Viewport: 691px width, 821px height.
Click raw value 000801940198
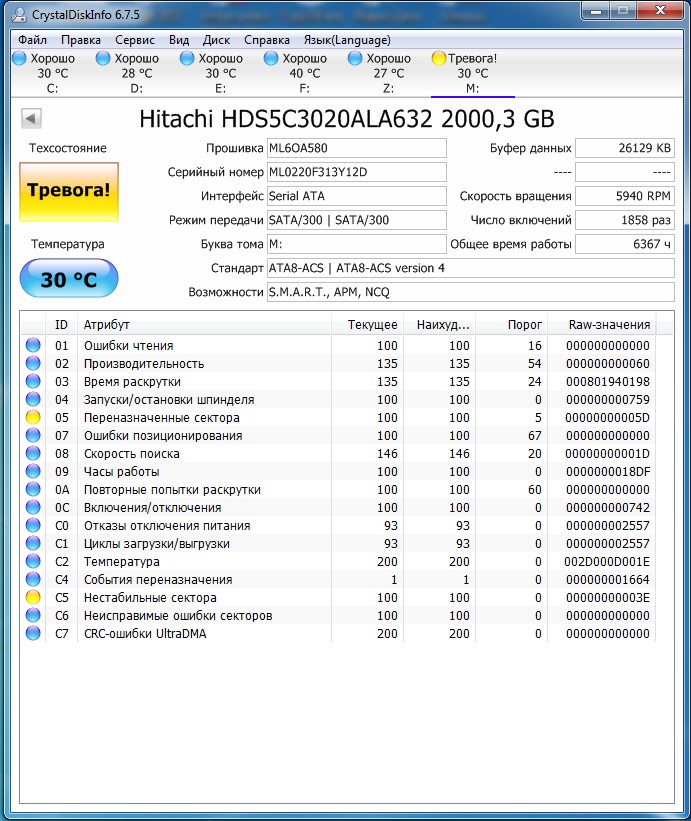click(608, 382)
